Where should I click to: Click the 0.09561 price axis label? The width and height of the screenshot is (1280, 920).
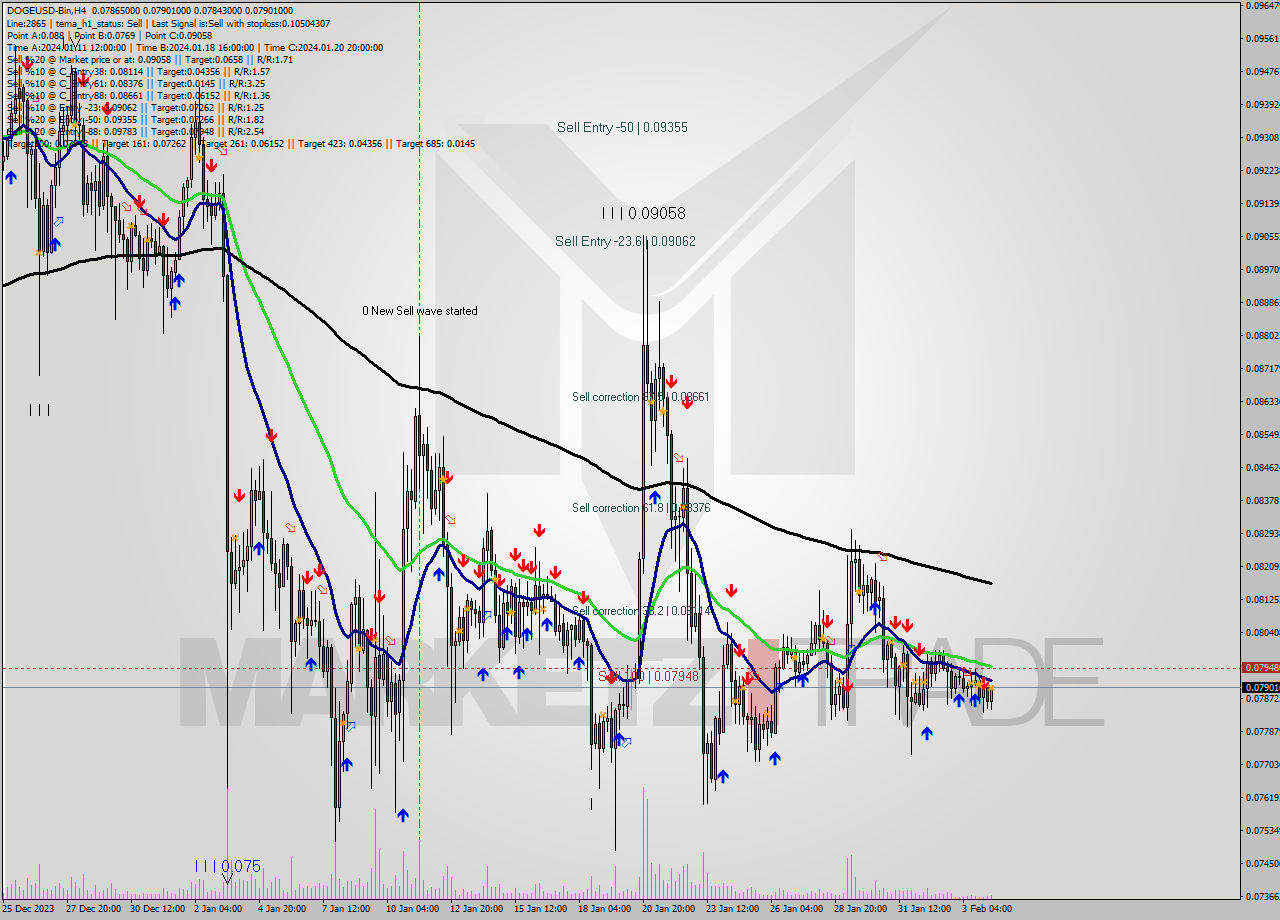pos(1261,38)
